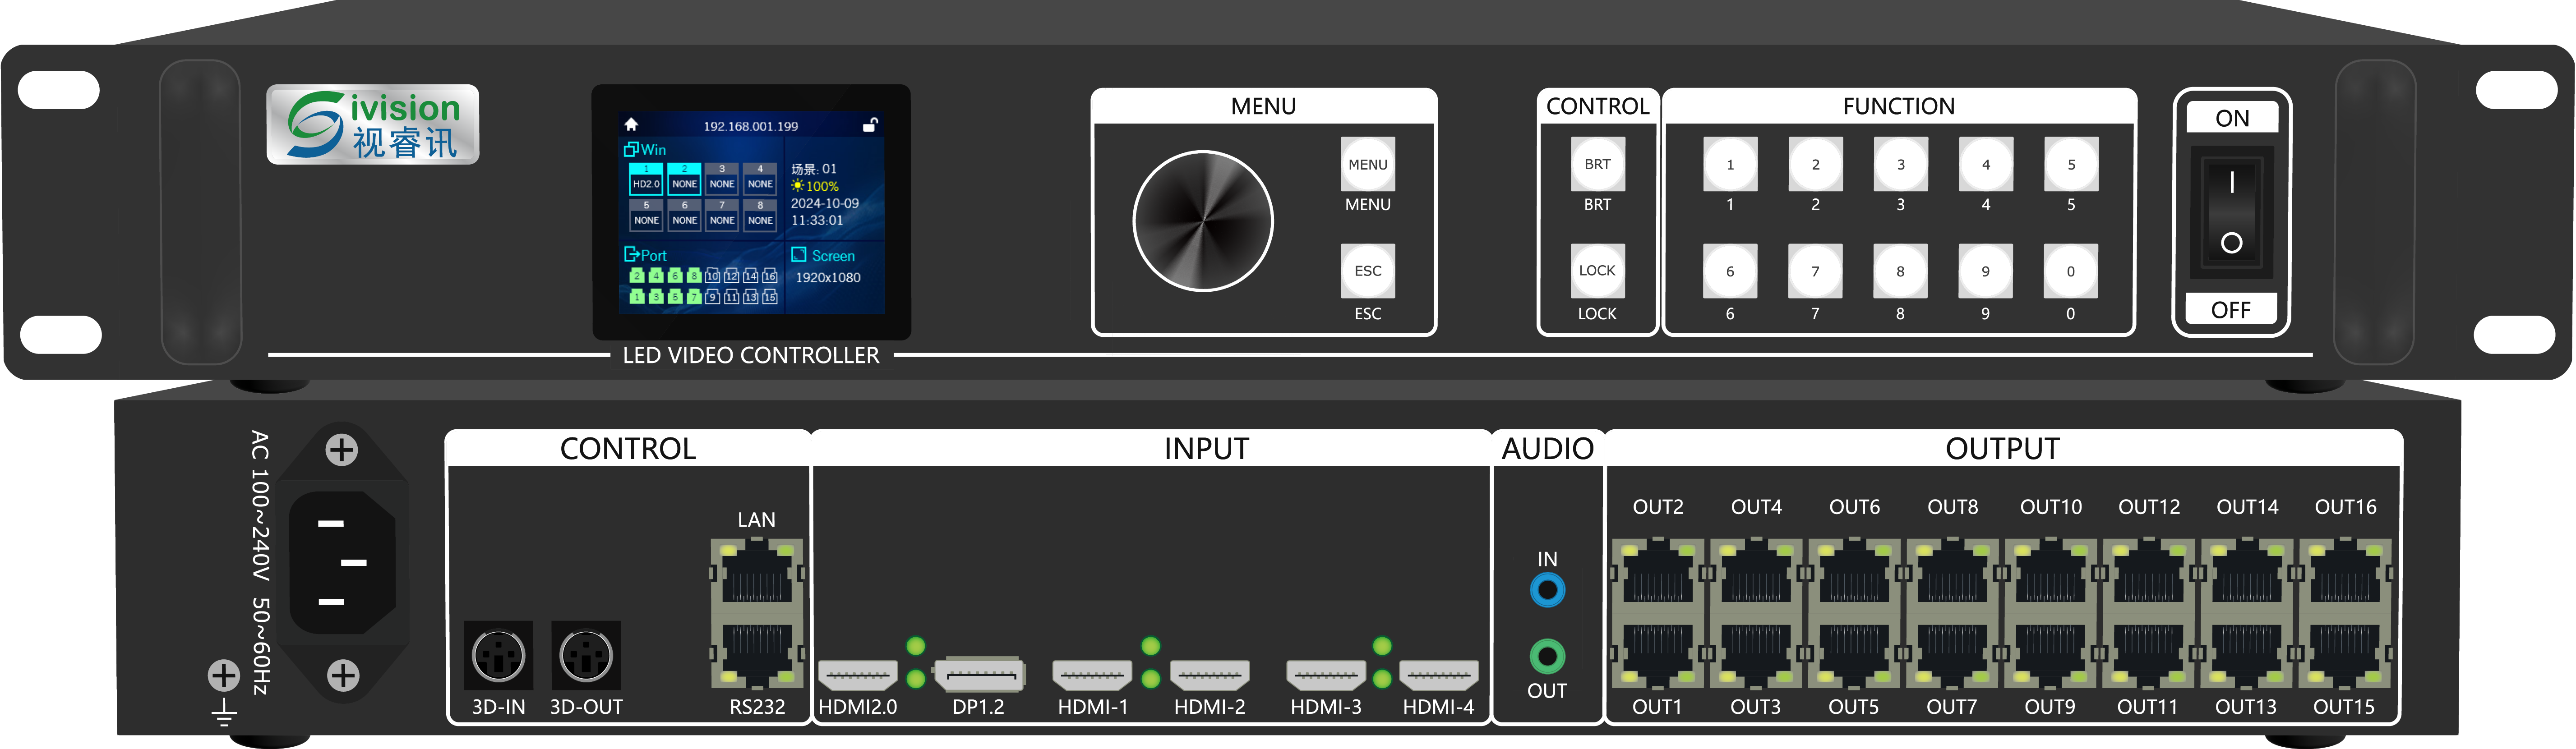Image resolution: width=2576 pixels, height=749 pixels.
Task: Tap green port indicator 2 on the LCD
Action: [637, 275]
